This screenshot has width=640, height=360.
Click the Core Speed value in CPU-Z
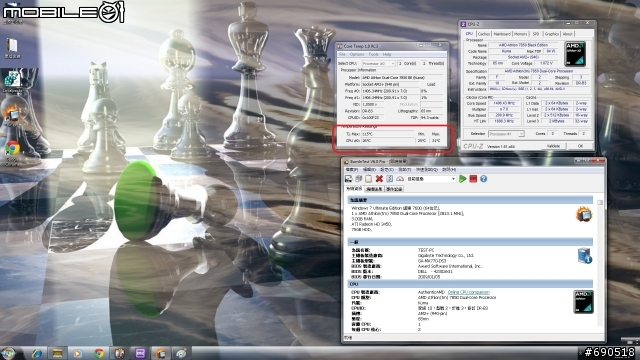coord(504,103)
